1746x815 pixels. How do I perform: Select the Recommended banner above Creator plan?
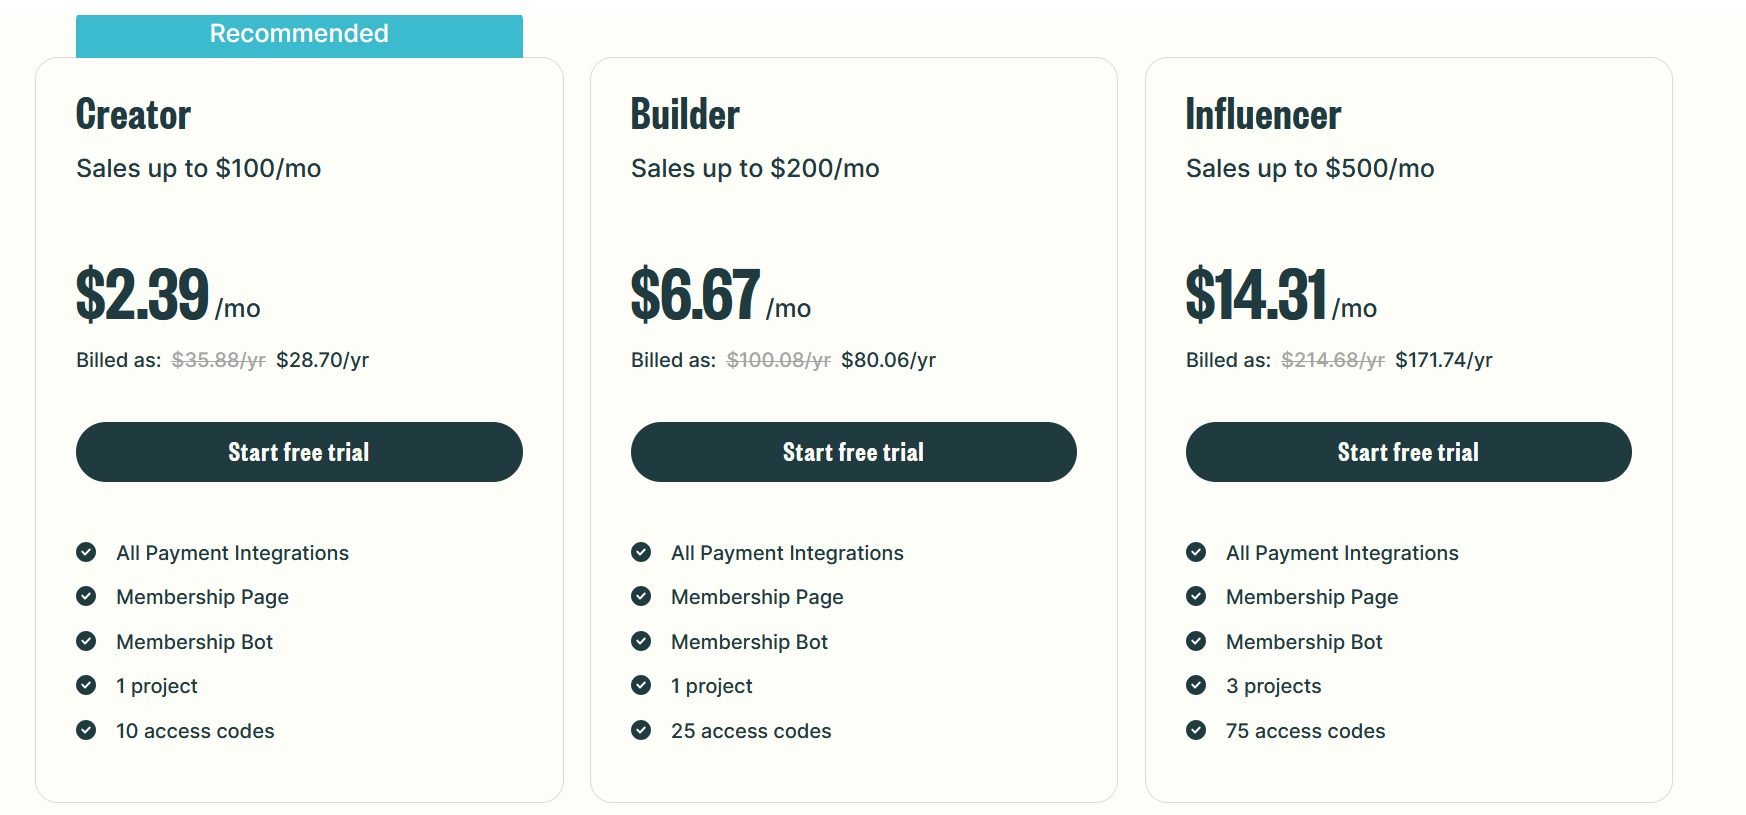click(x=299, y=33)
